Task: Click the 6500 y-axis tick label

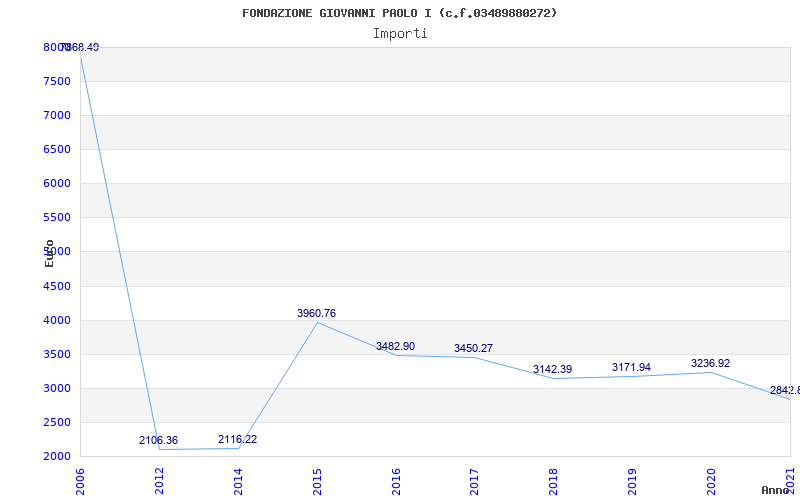Action: 57,149
